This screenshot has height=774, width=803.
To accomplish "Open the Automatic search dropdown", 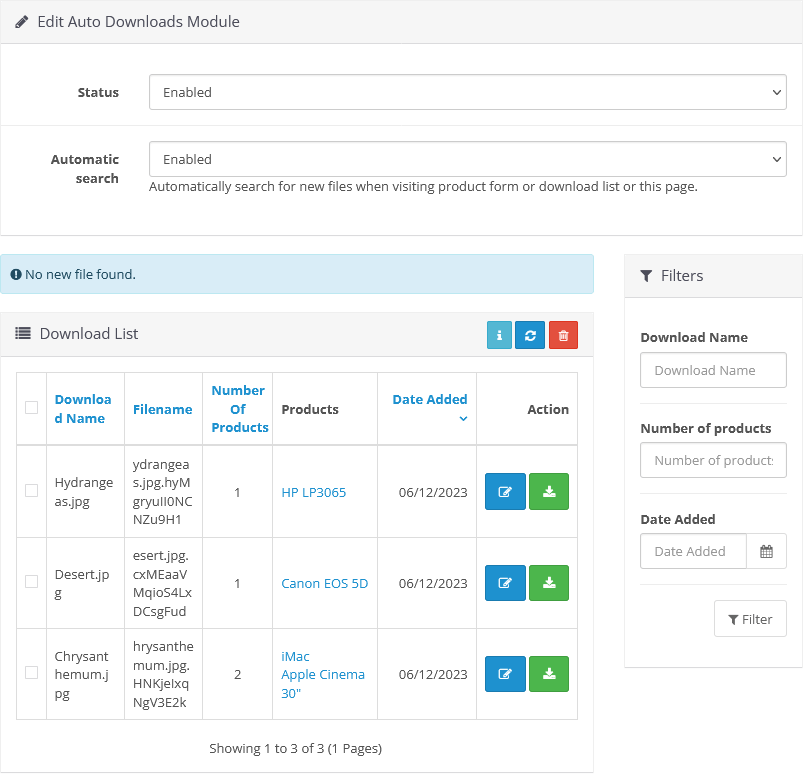I will click(467, 158).
